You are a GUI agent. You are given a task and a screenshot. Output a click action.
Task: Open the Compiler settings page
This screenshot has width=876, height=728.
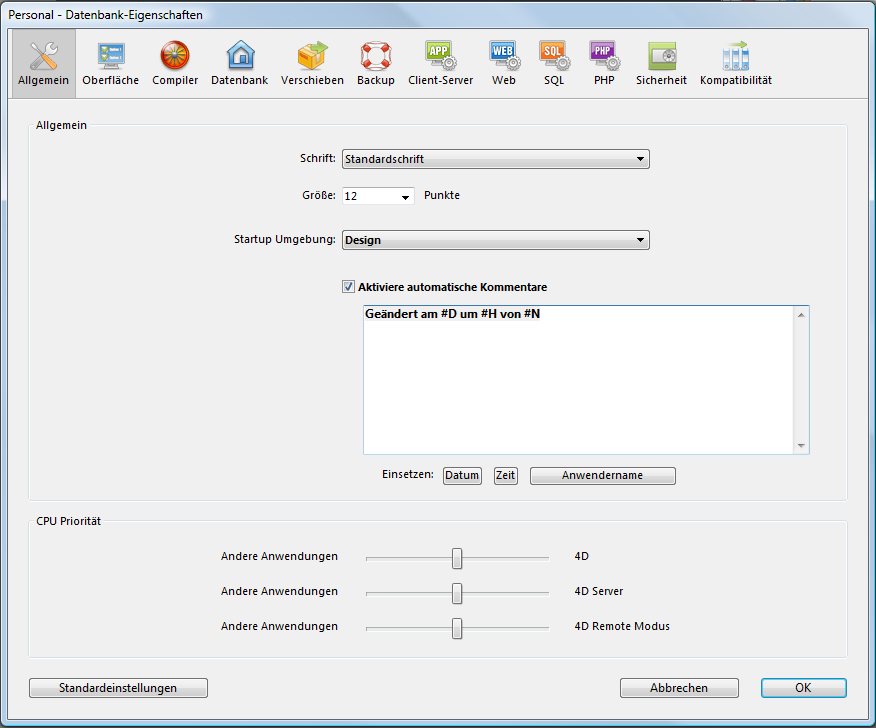coord(175,63)
